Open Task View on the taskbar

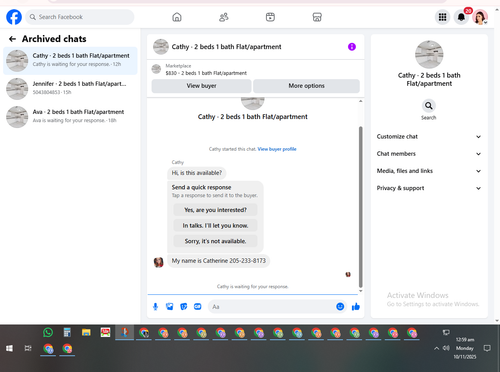point(28,348)
